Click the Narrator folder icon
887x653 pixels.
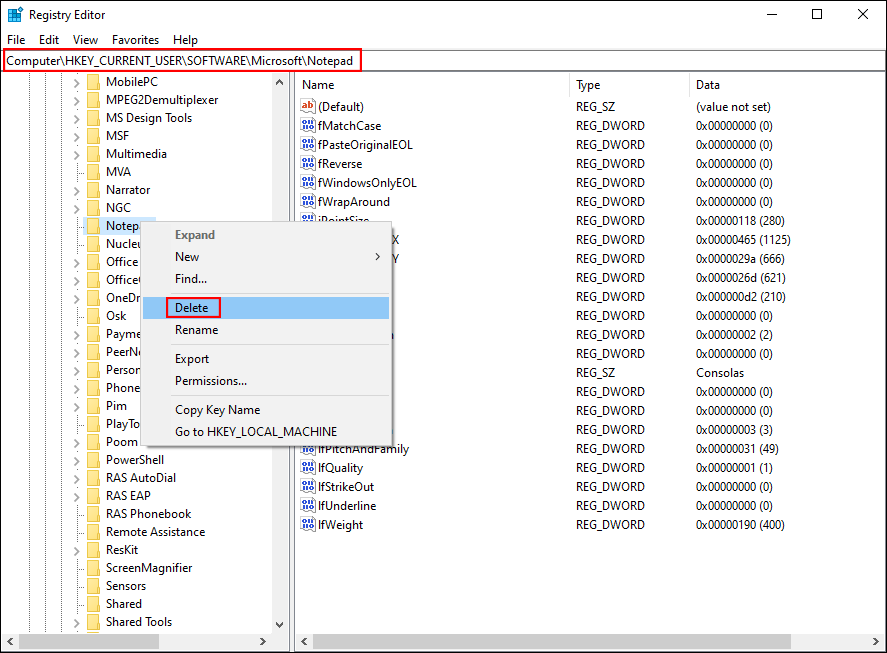tap(93, 190)
